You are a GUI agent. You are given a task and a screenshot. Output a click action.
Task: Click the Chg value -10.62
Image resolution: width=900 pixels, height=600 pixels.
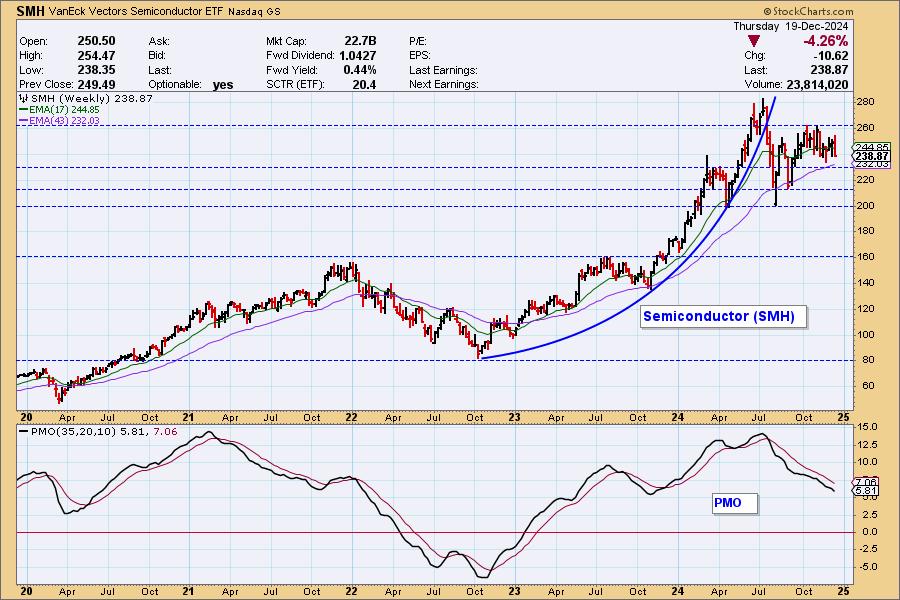pyautogui.click(x=831, y=56)
